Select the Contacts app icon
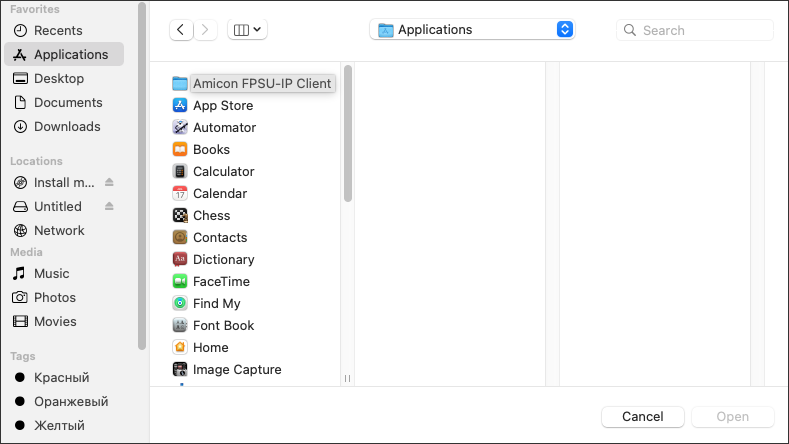Viewport: 789px width, 444px height. 180,238
